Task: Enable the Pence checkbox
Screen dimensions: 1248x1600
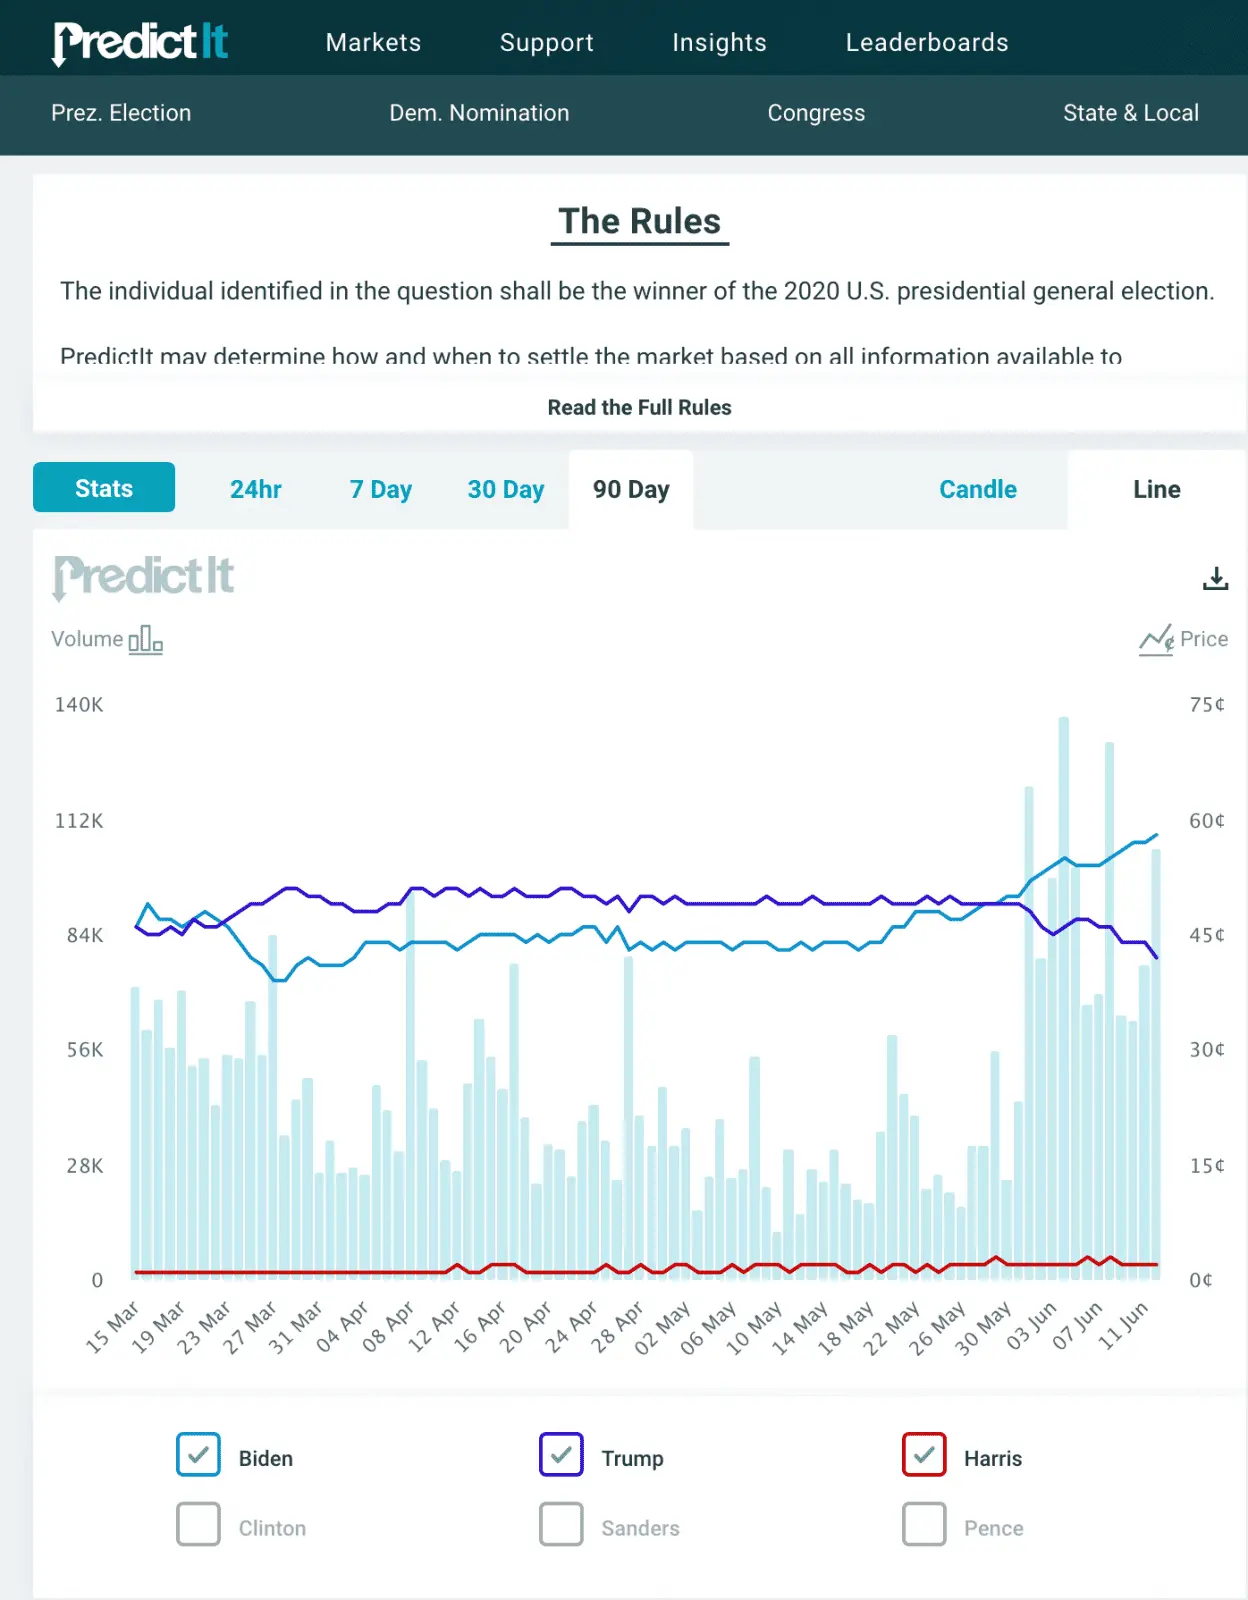Action: click(924, 1525)
